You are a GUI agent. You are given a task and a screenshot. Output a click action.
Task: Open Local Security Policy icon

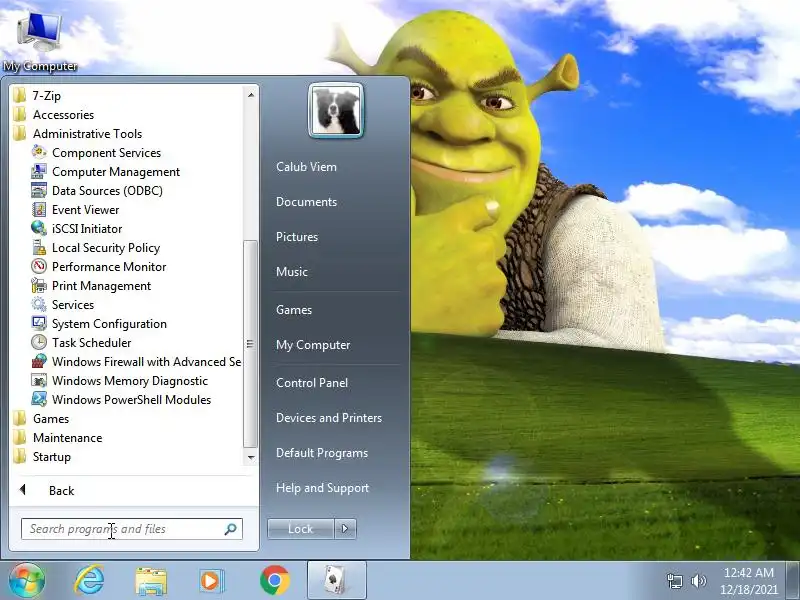click(x=39, y=247)
